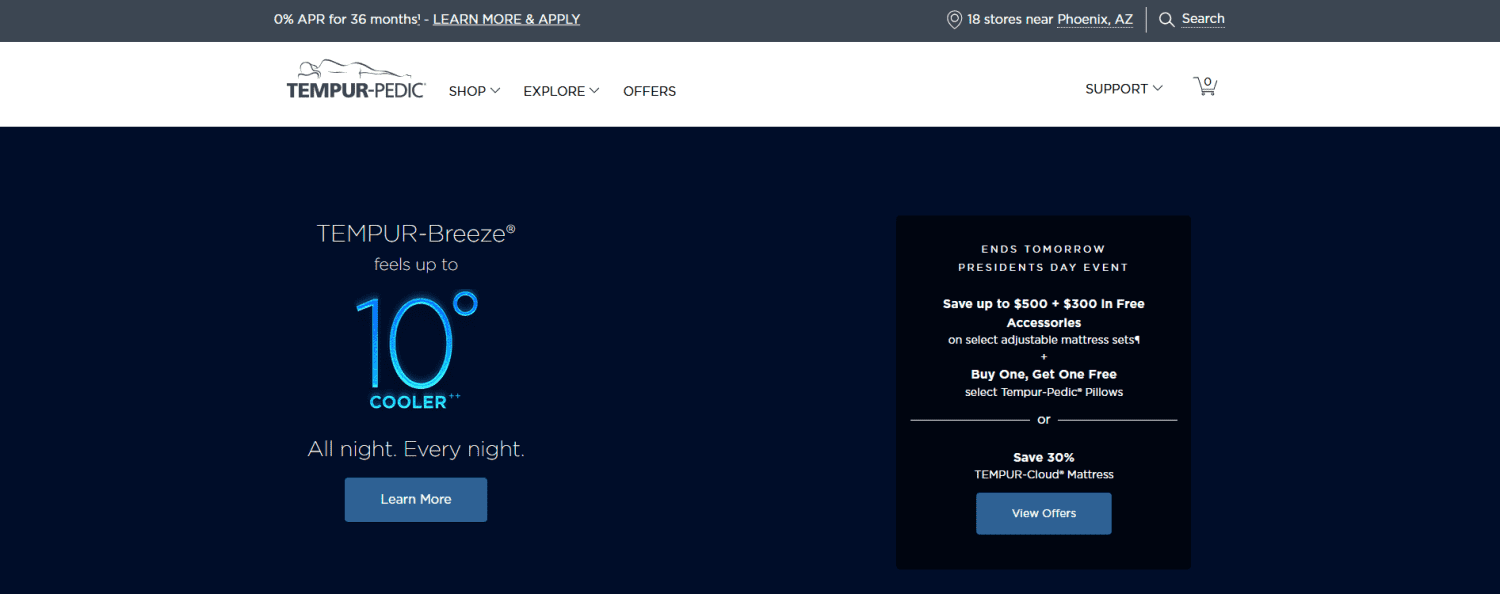This screenshot has width=1500, height=594.
Task: Expand the EXPLORE menu
Action: (561, 91)
